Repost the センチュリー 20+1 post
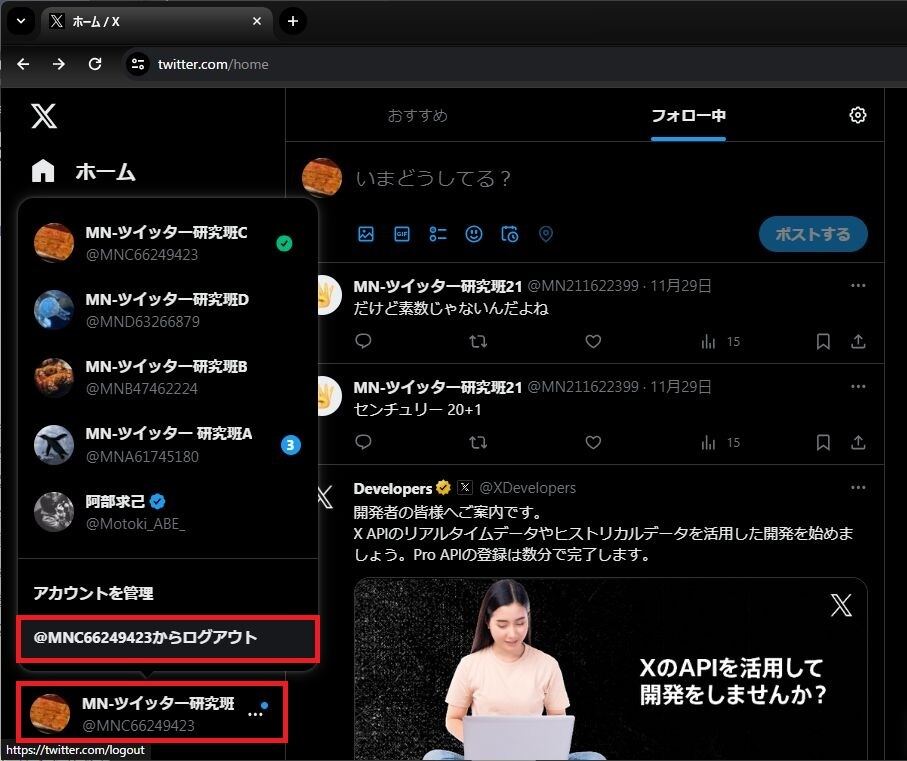This screenshot has height=761, width=907. [x=478, y=442]
